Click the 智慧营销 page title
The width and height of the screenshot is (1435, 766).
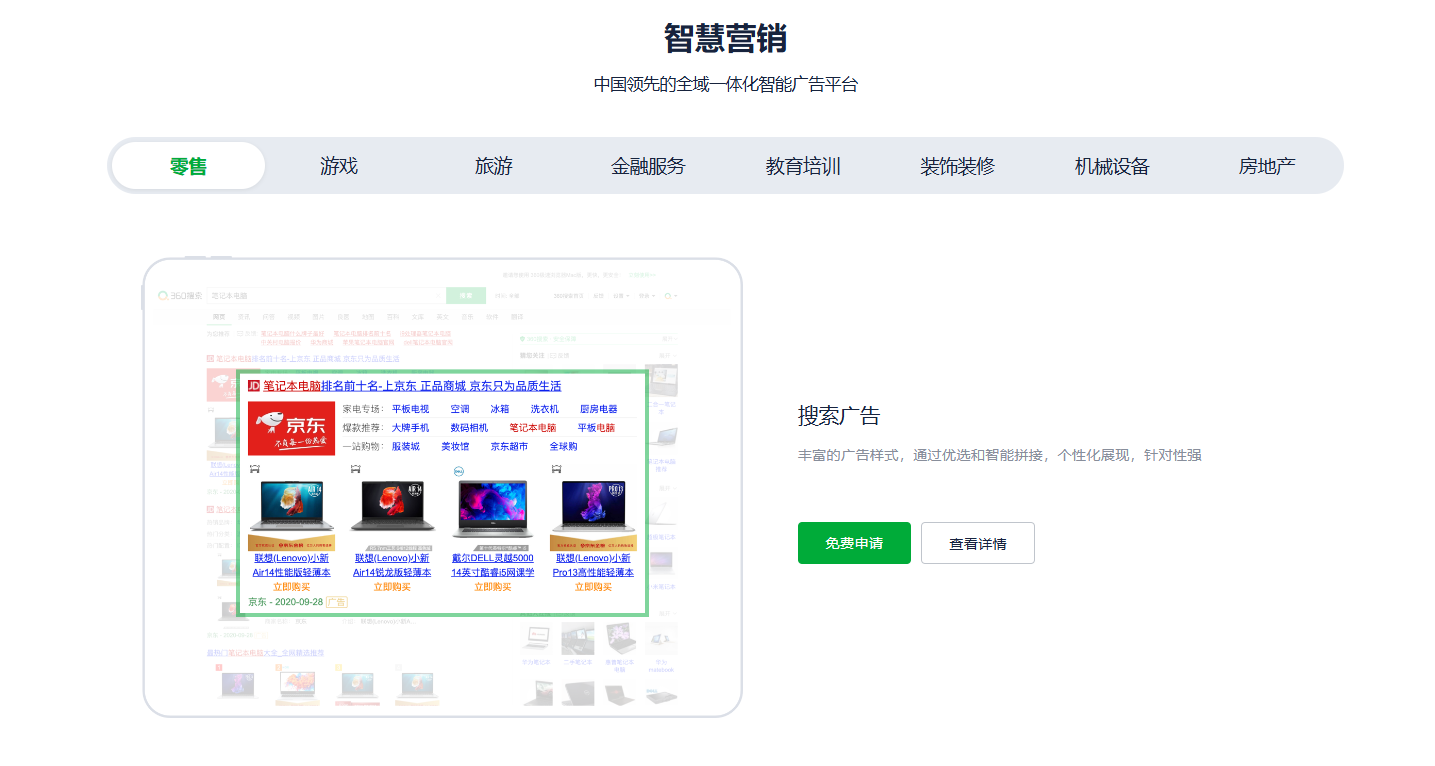(725, 38)
